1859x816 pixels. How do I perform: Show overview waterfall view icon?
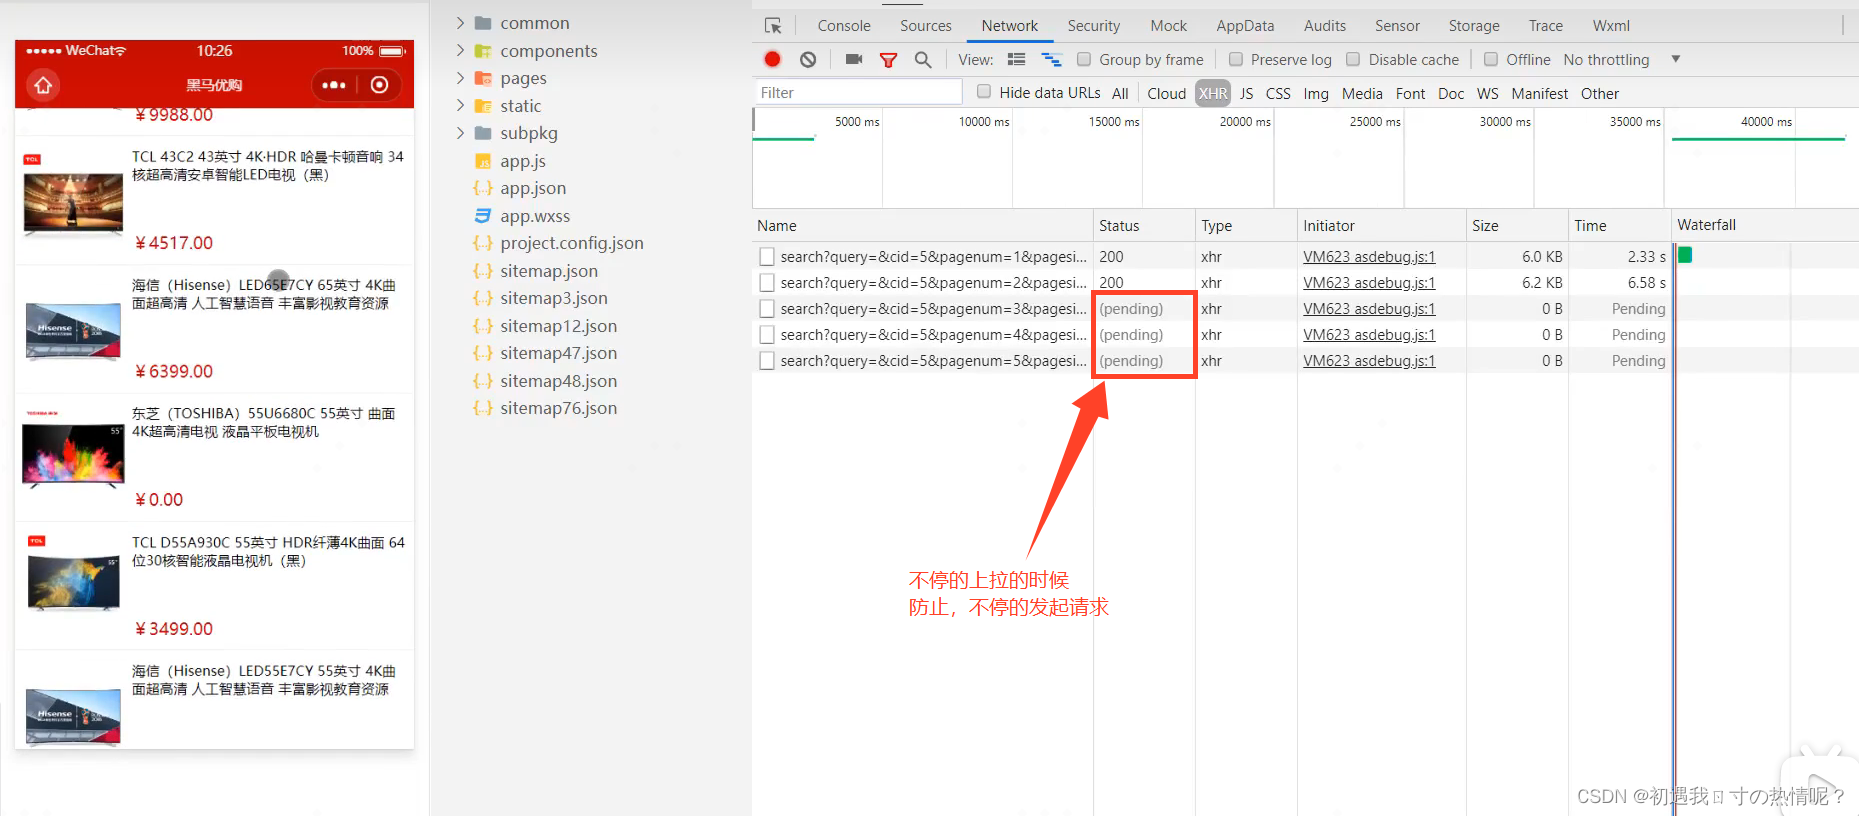pyautogui.click(x=1052, y=60)
